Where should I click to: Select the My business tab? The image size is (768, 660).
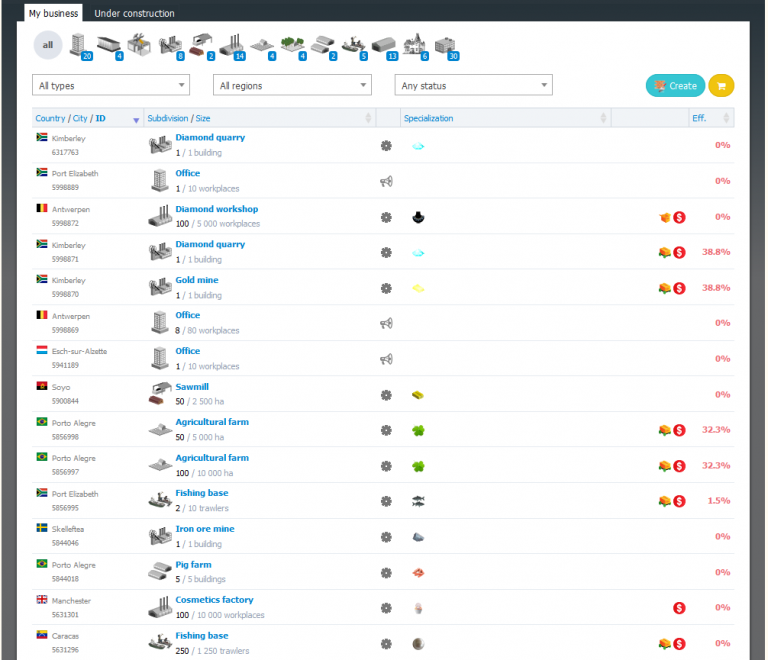point(54,14)
